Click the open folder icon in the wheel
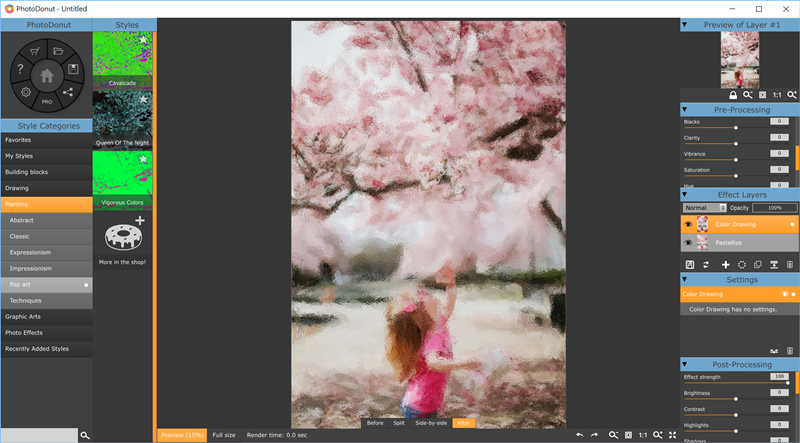 coord(58,51)
